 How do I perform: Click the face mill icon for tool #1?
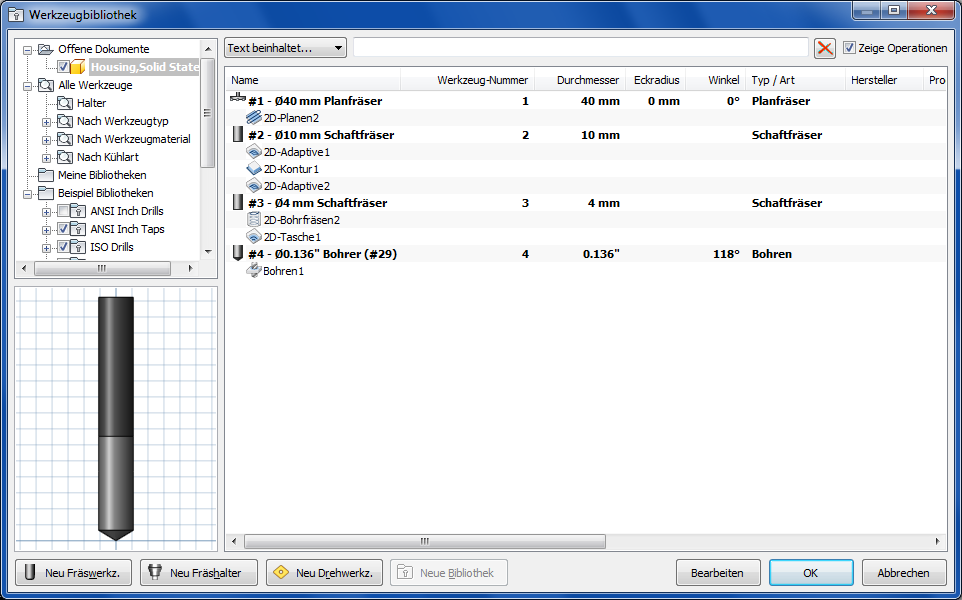tap(237, 99)
